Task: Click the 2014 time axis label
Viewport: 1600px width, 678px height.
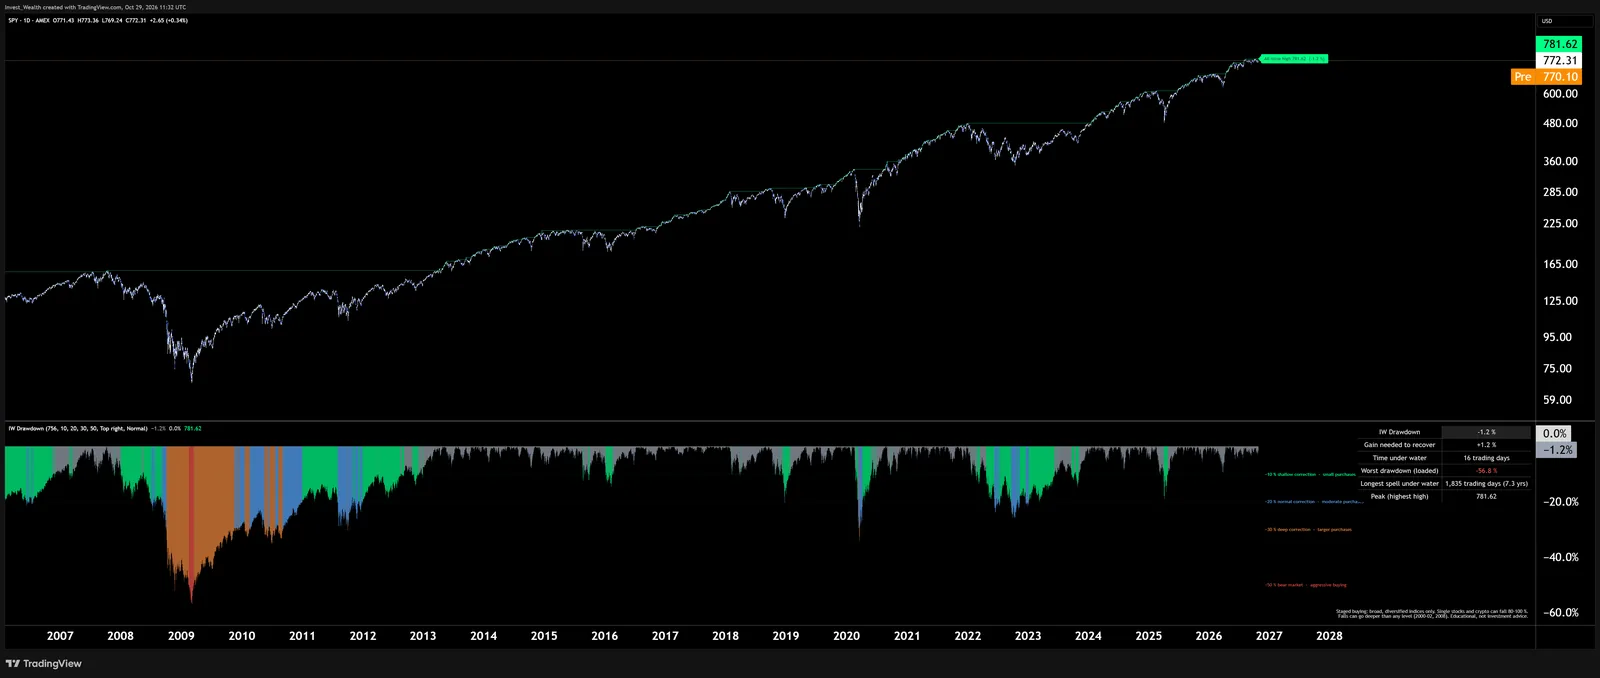Action: pos(484,636)
